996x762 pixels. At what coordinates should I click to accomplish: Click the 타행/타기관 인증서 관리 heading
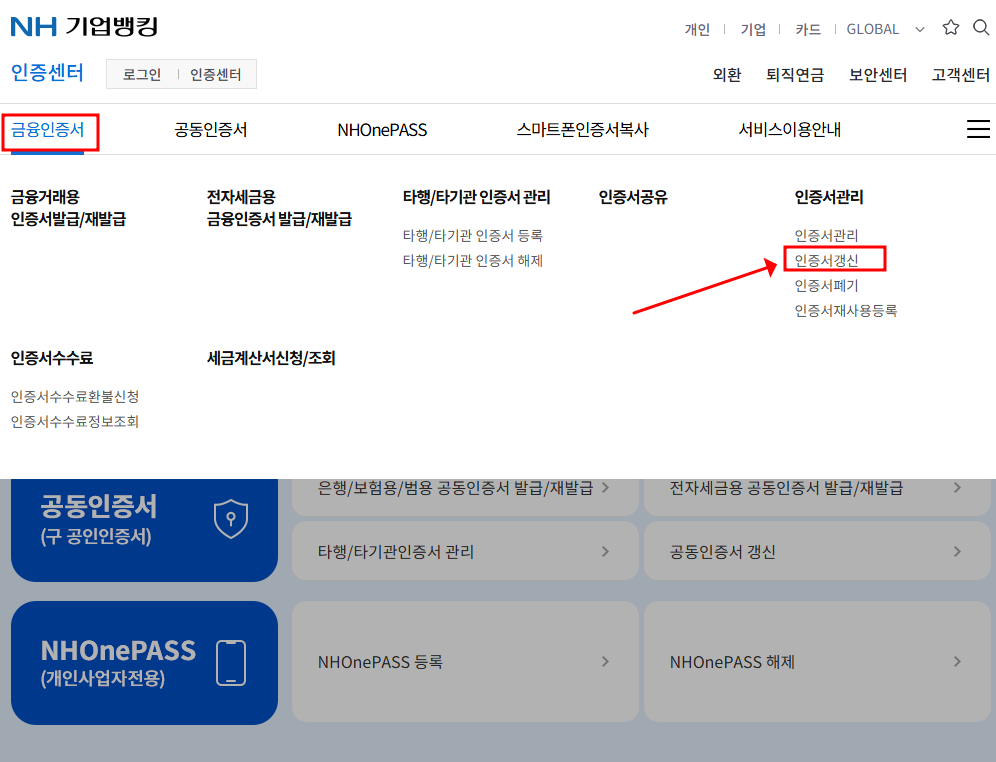point(476,197)
